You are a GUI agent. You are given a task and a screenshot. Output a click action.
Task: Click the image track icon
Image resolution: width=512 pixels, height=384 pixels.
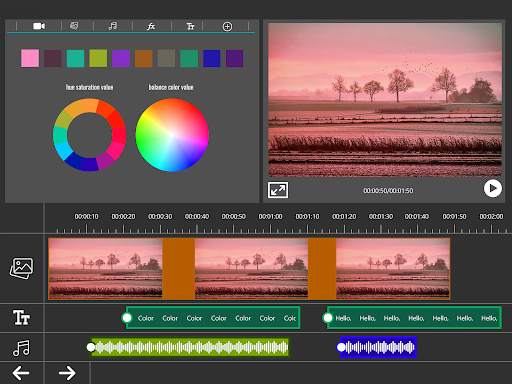click(x=21, y=268)
